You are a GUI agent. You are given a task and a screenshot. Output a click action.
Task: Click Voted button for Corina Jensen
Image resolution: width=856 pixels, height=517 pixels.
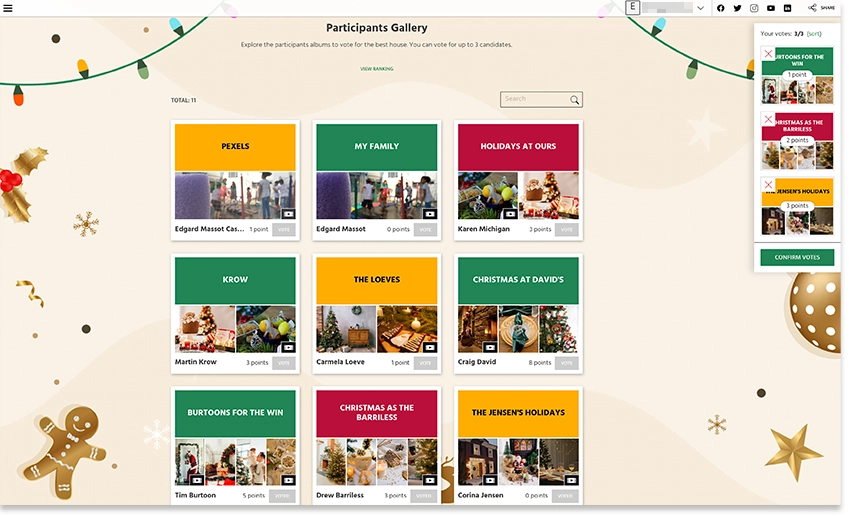point(565,496)
